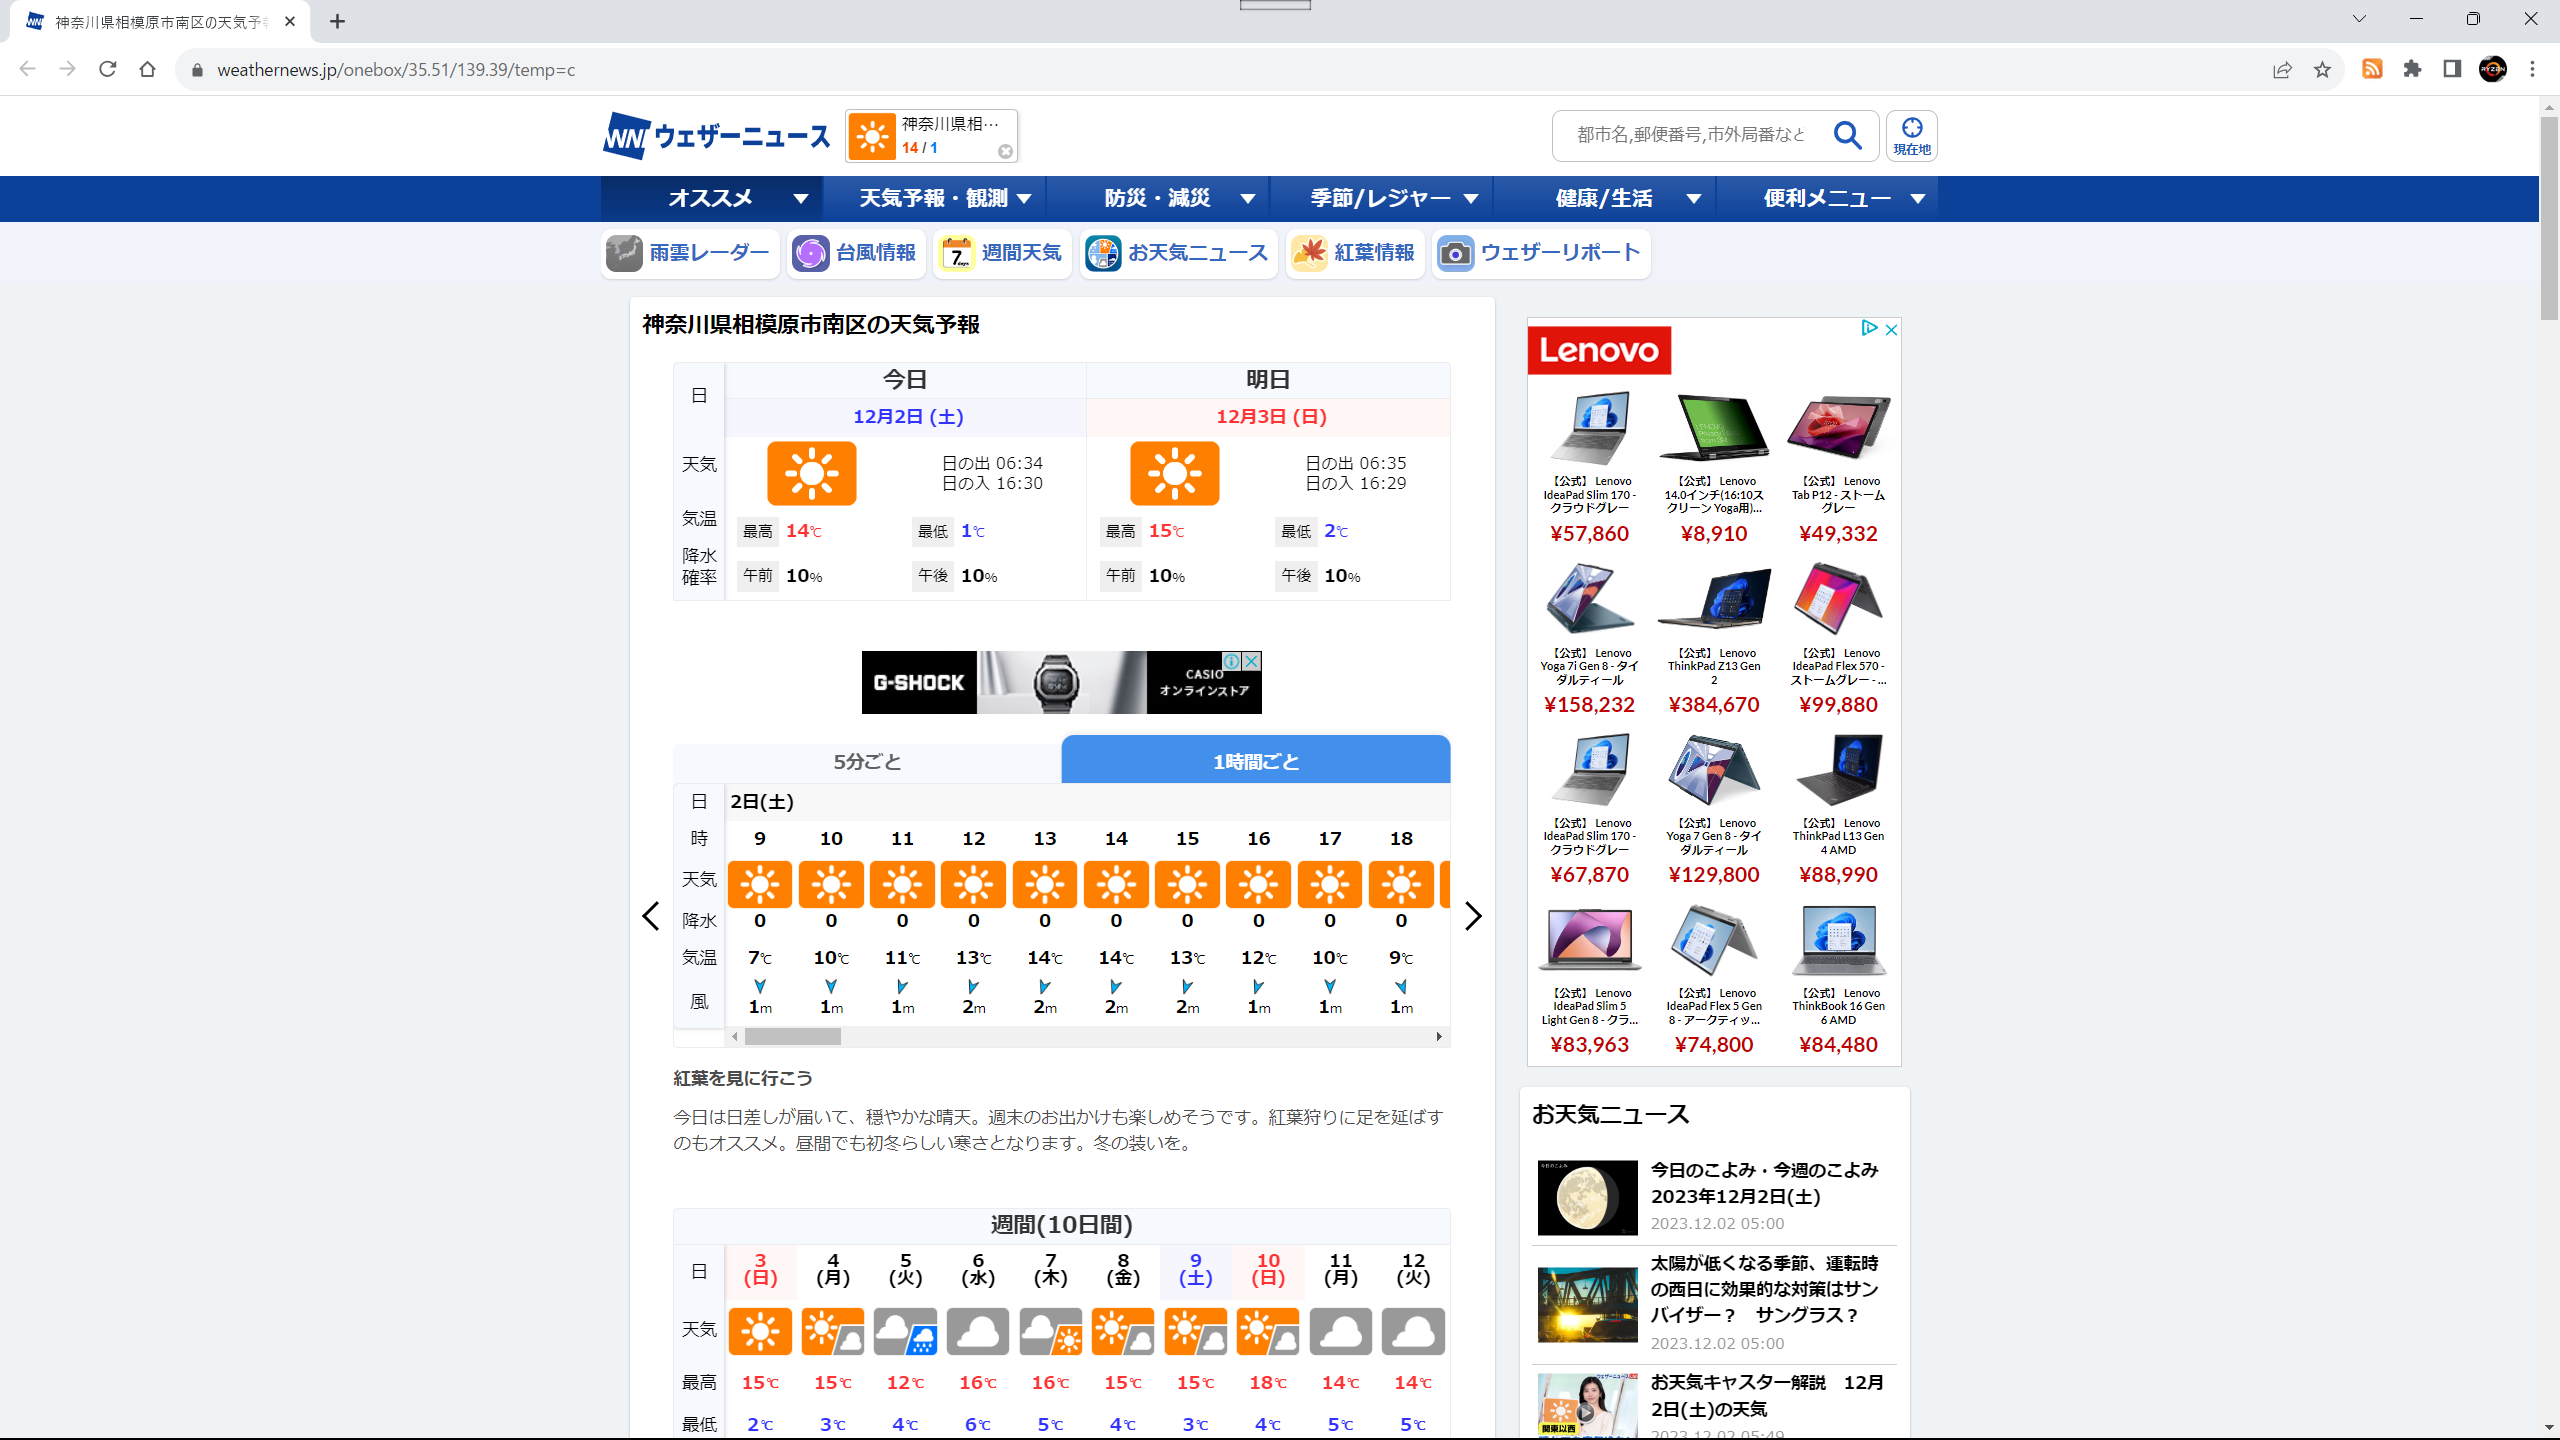The height and width of the screenshot is (1440, 2560).
Task: Click the site info lock icon
Action: [x=197, y=70]
